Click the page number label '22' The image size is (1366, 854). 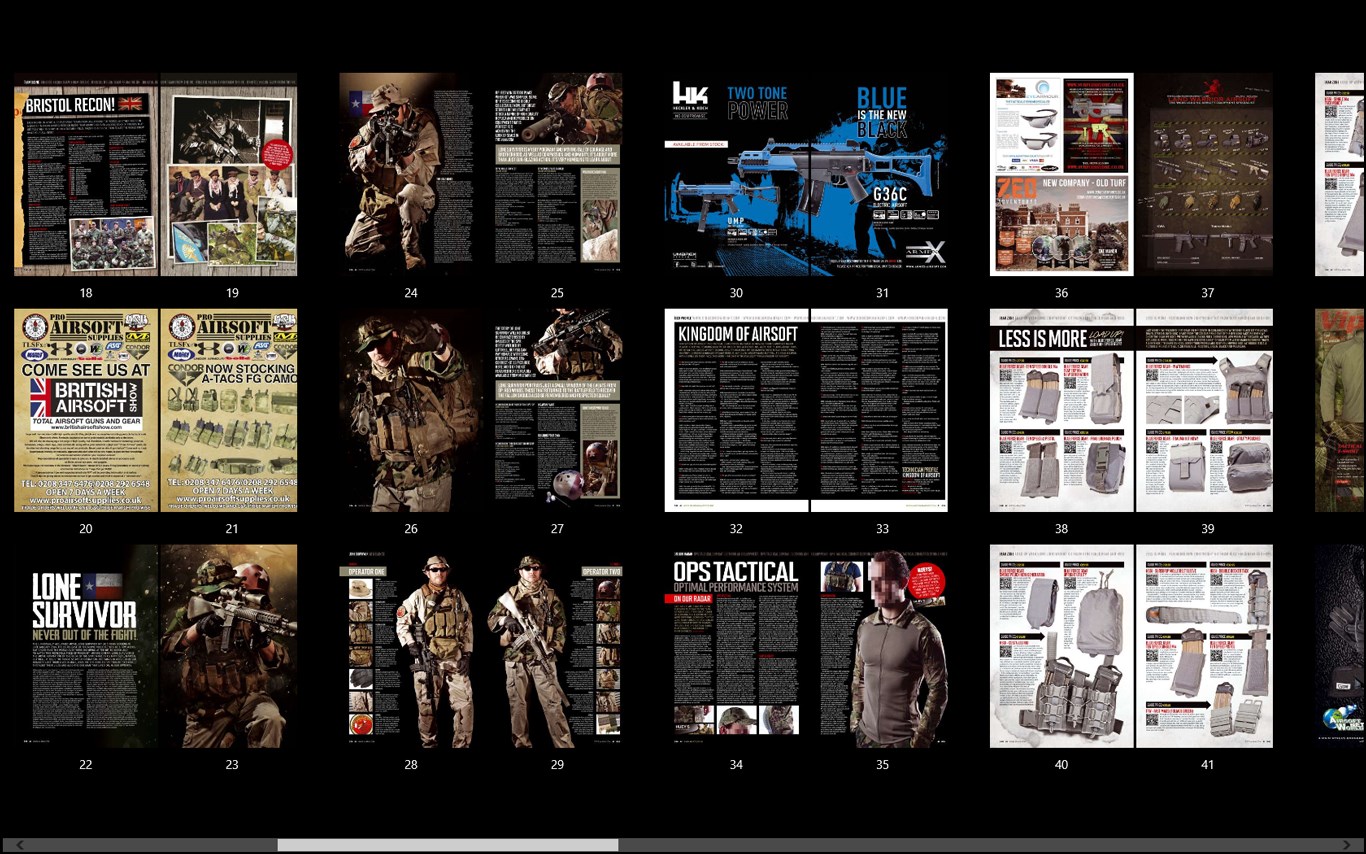pos(86,765)
